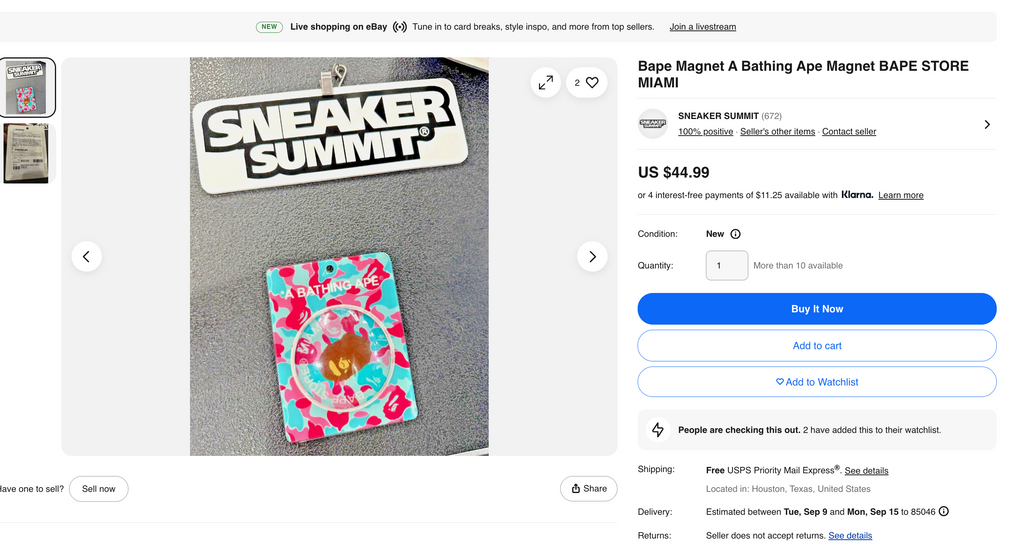Open Seller's other items link

pyautogui.click(x=777, y=132)
